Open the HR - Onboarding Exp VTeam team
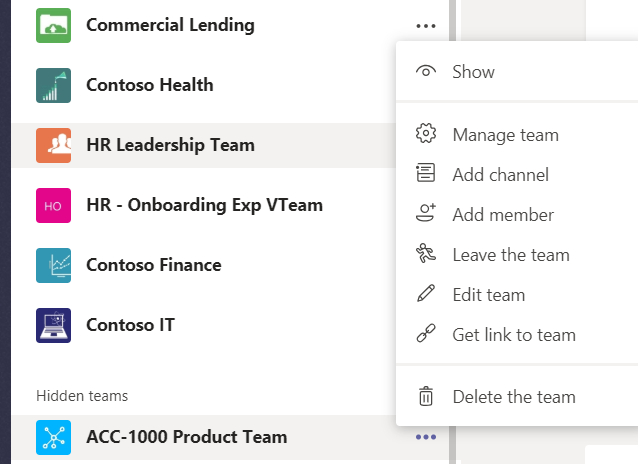This screenshot has height=464, width=638. point(204,205)
